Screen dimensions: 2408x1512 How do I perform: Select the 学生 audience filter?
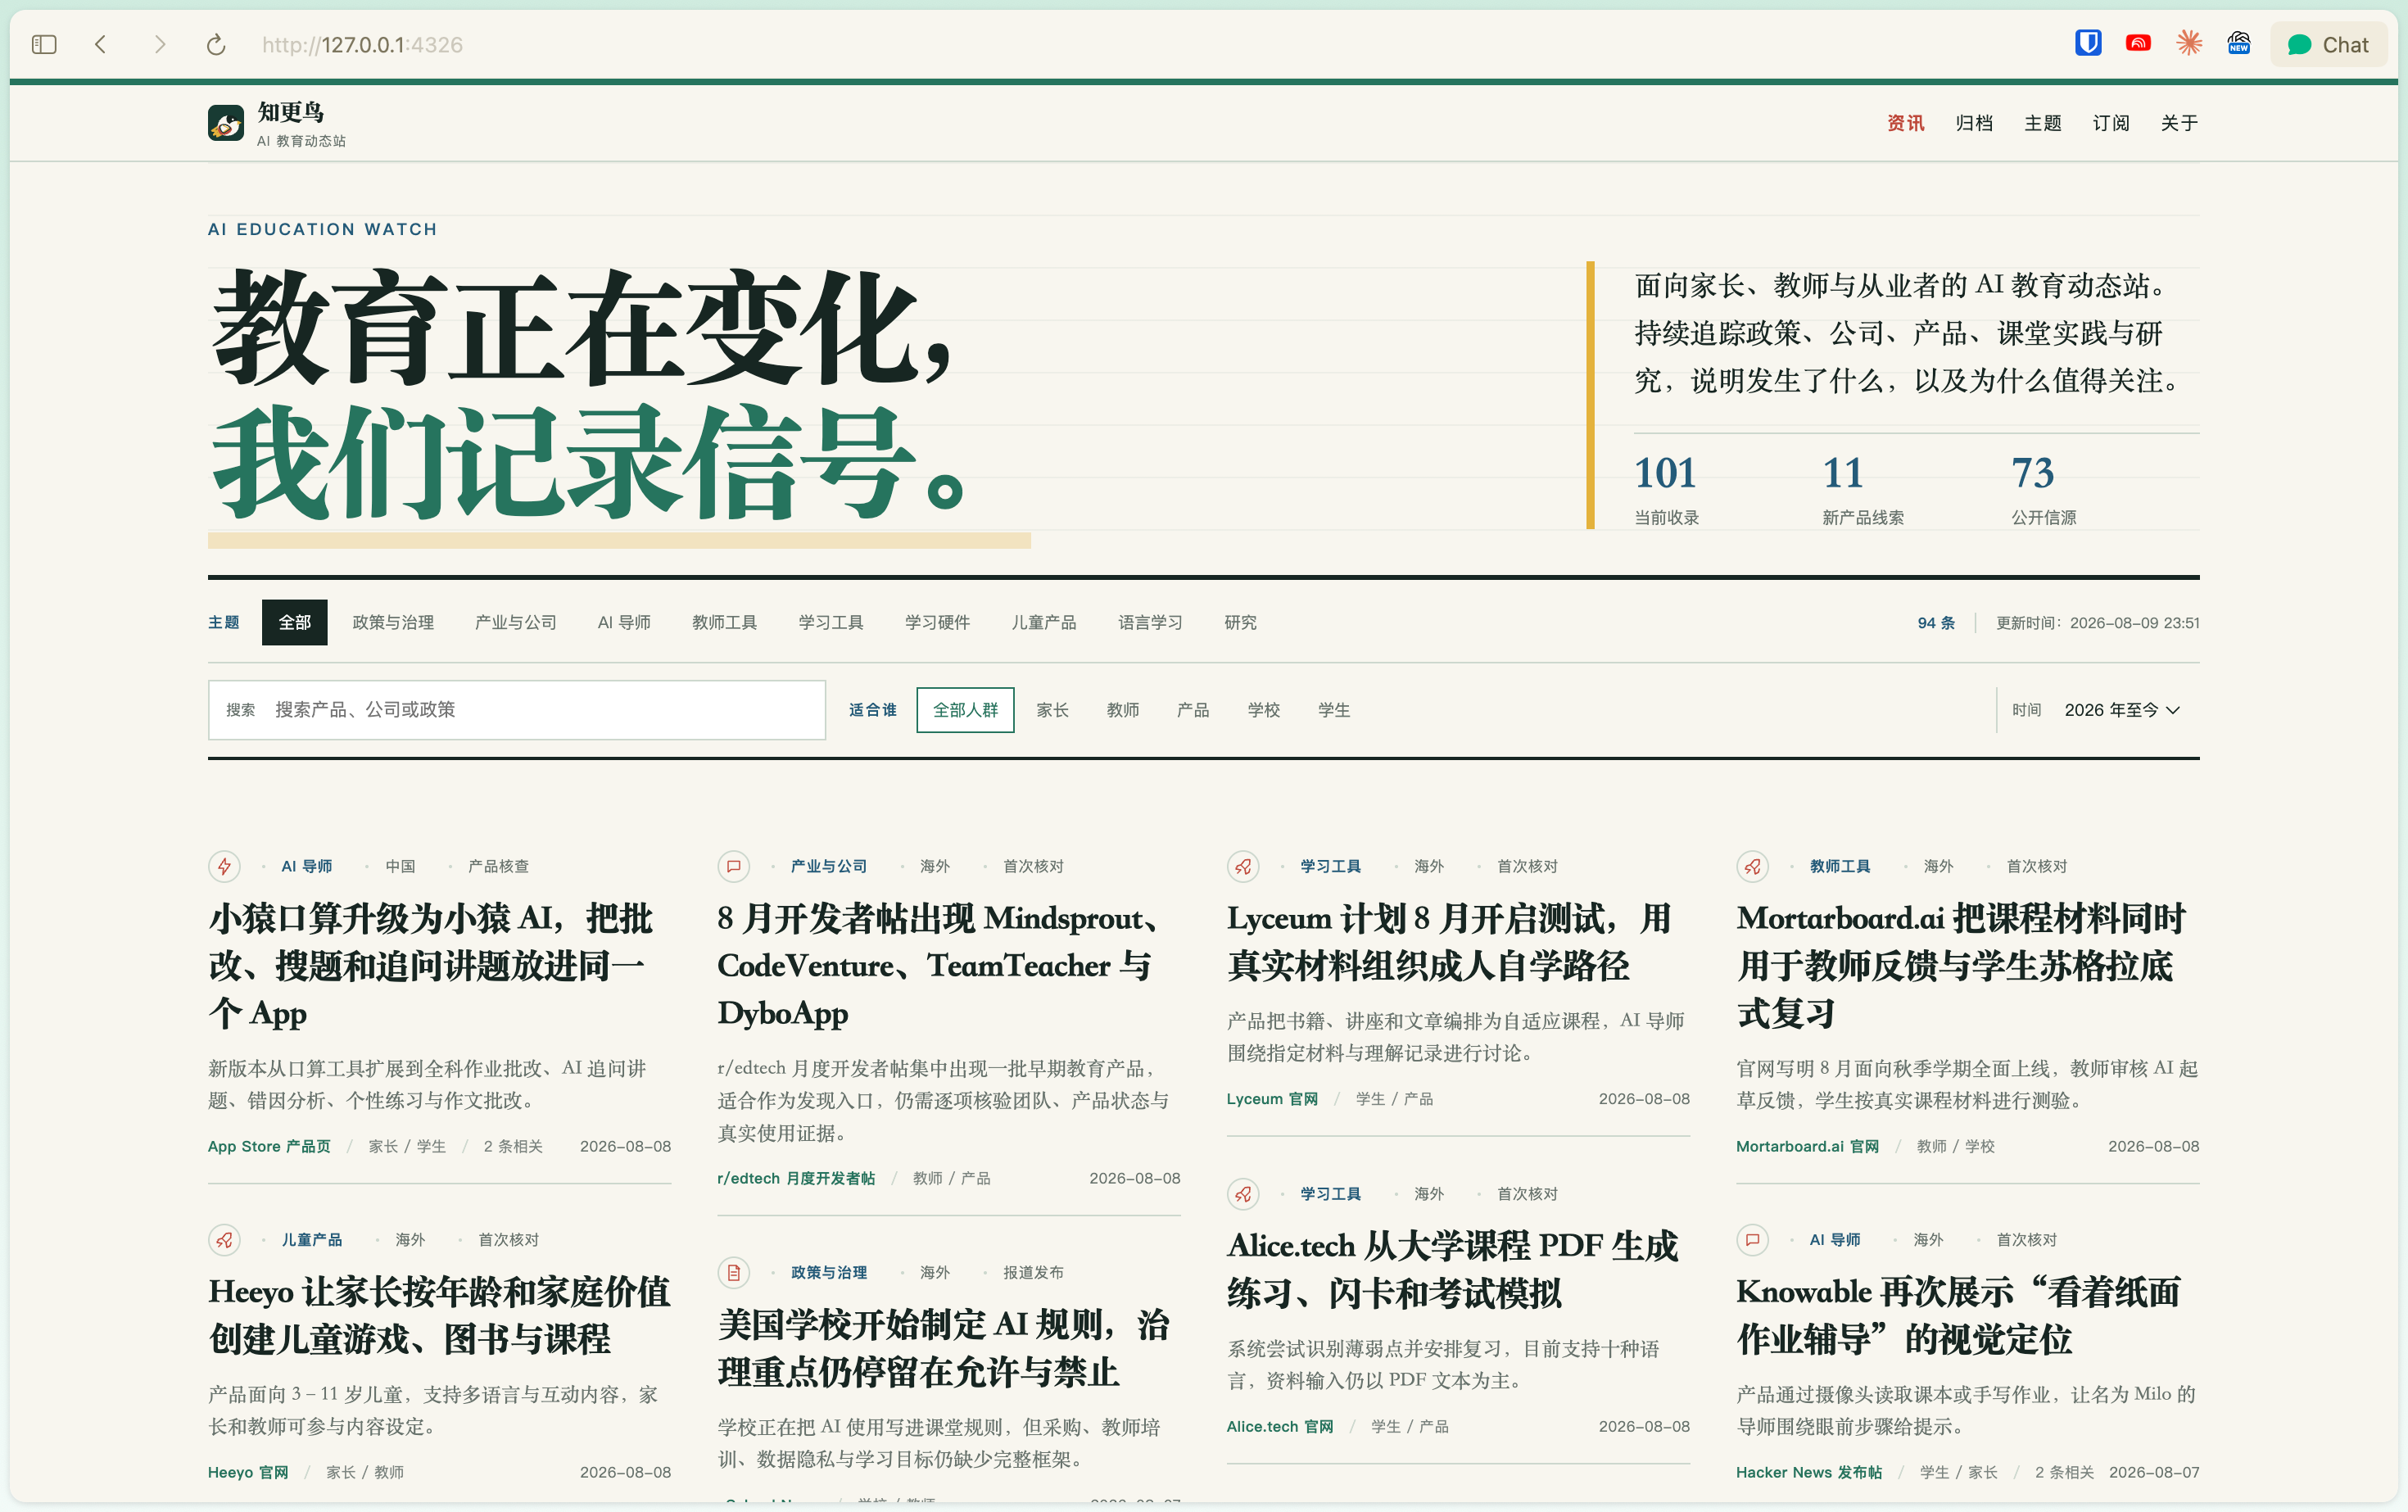coord(1334,710)
